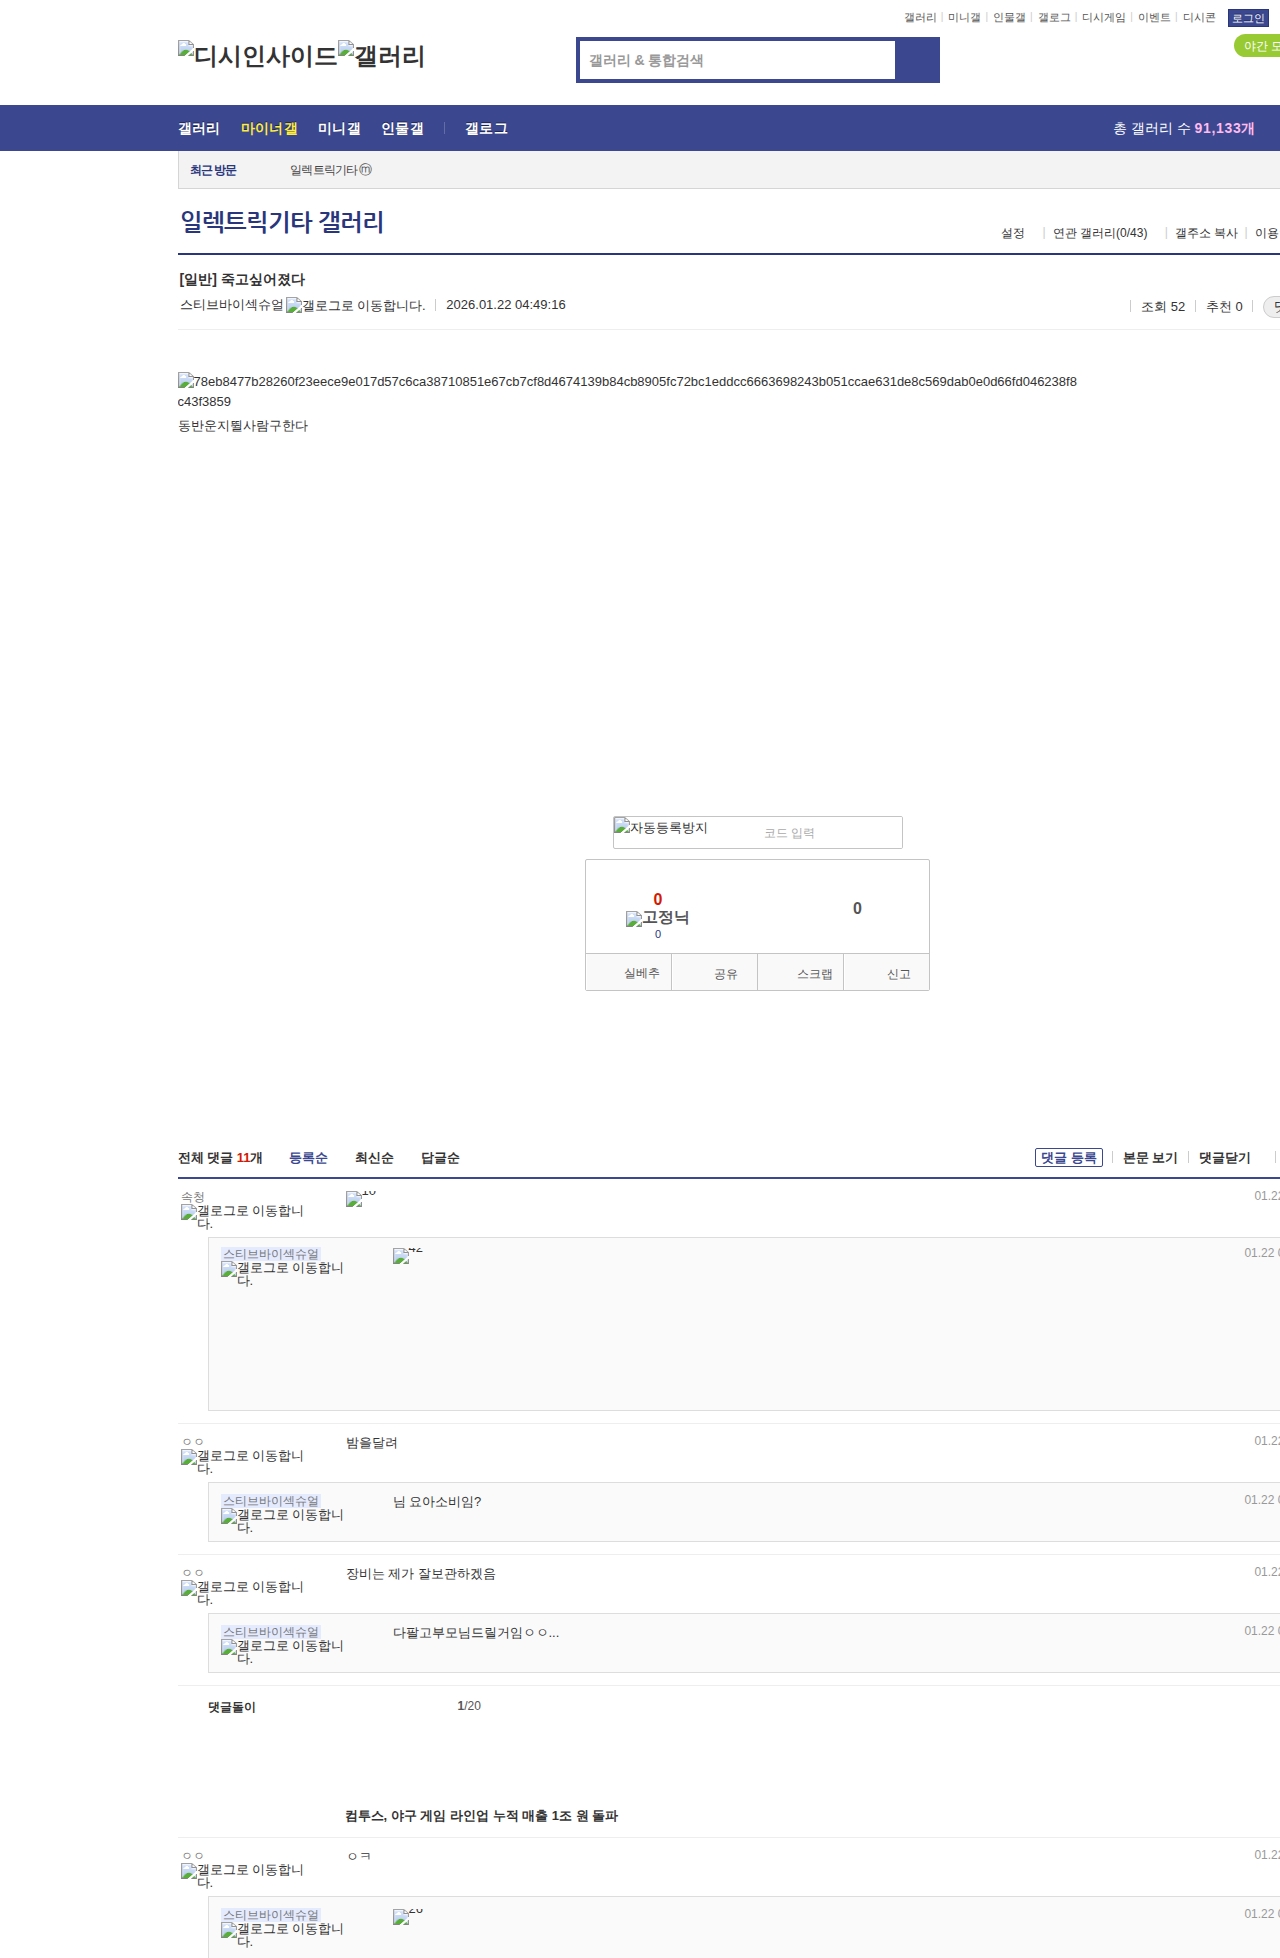Sort comments by 등록순
This screenshot has width=1280, height=1958.
(308, 1158)
